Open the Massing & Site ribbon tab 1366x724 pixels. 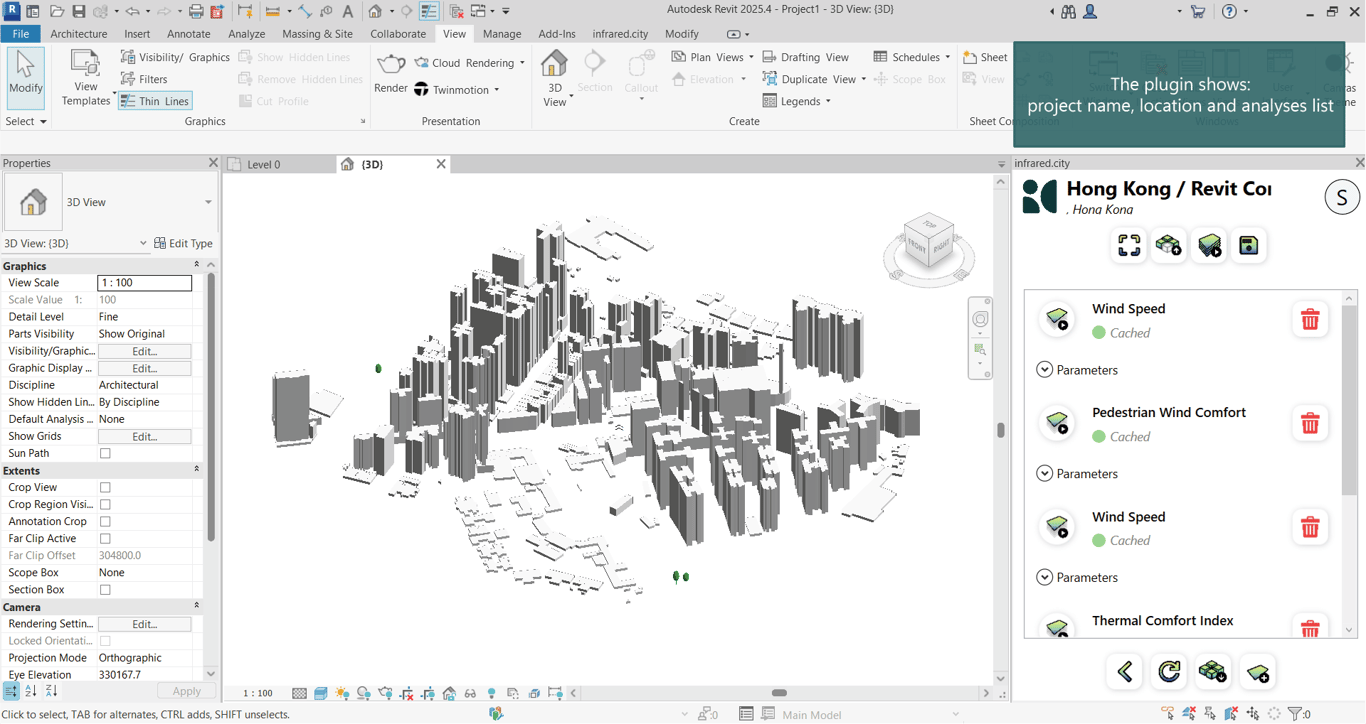(317, 34)
